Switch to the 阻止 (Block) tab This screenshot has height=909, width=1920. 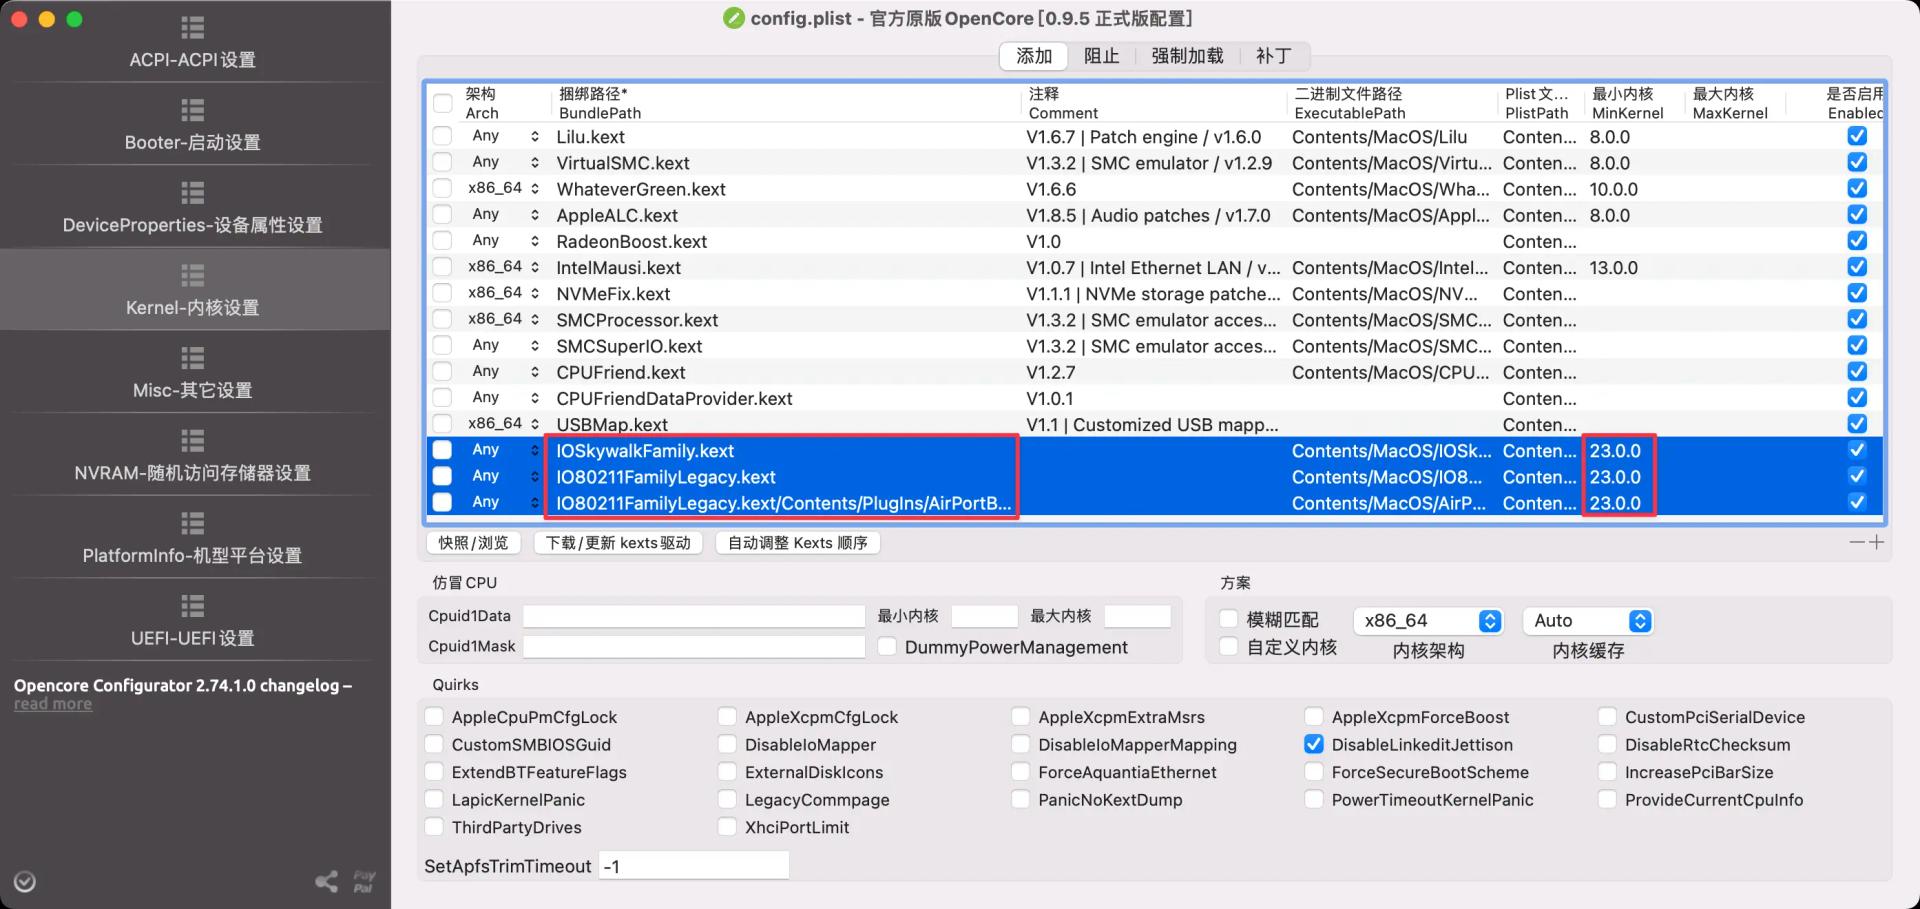pos(1101,56)
